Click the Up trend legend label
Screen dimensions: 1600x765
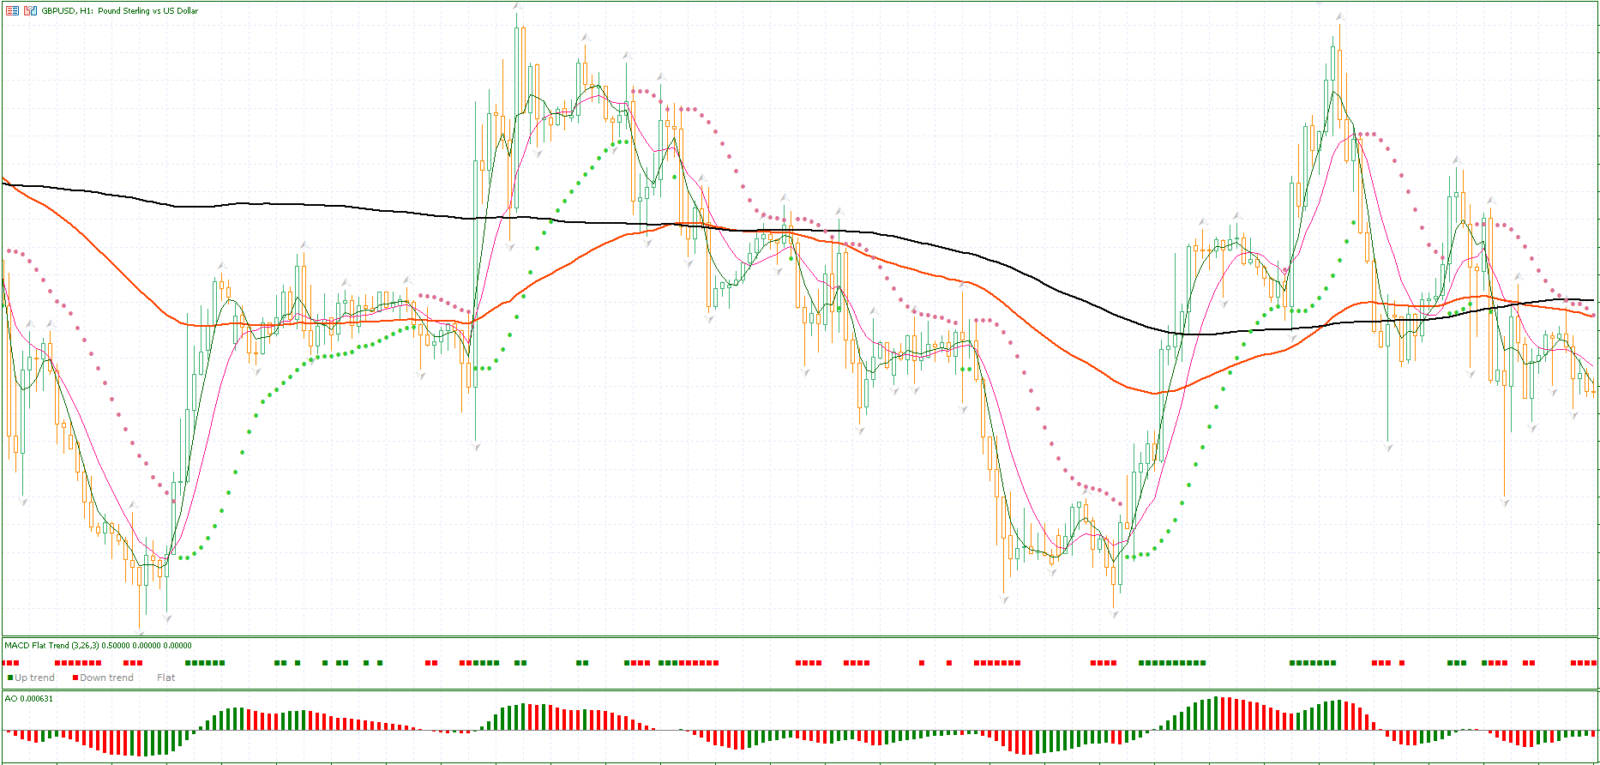[34, 677]
